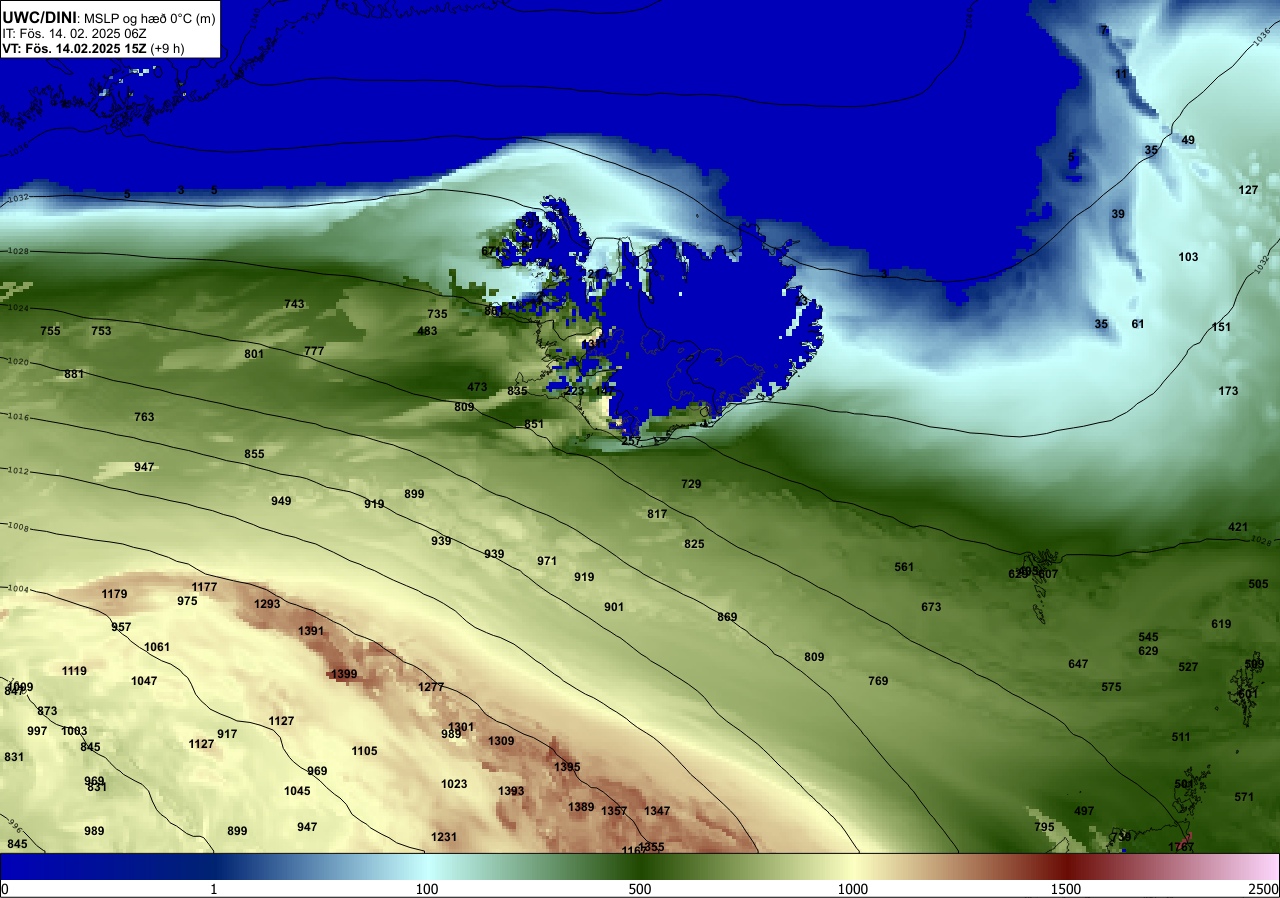
Task: Click the map value '869'
Action: coord(727,617)
